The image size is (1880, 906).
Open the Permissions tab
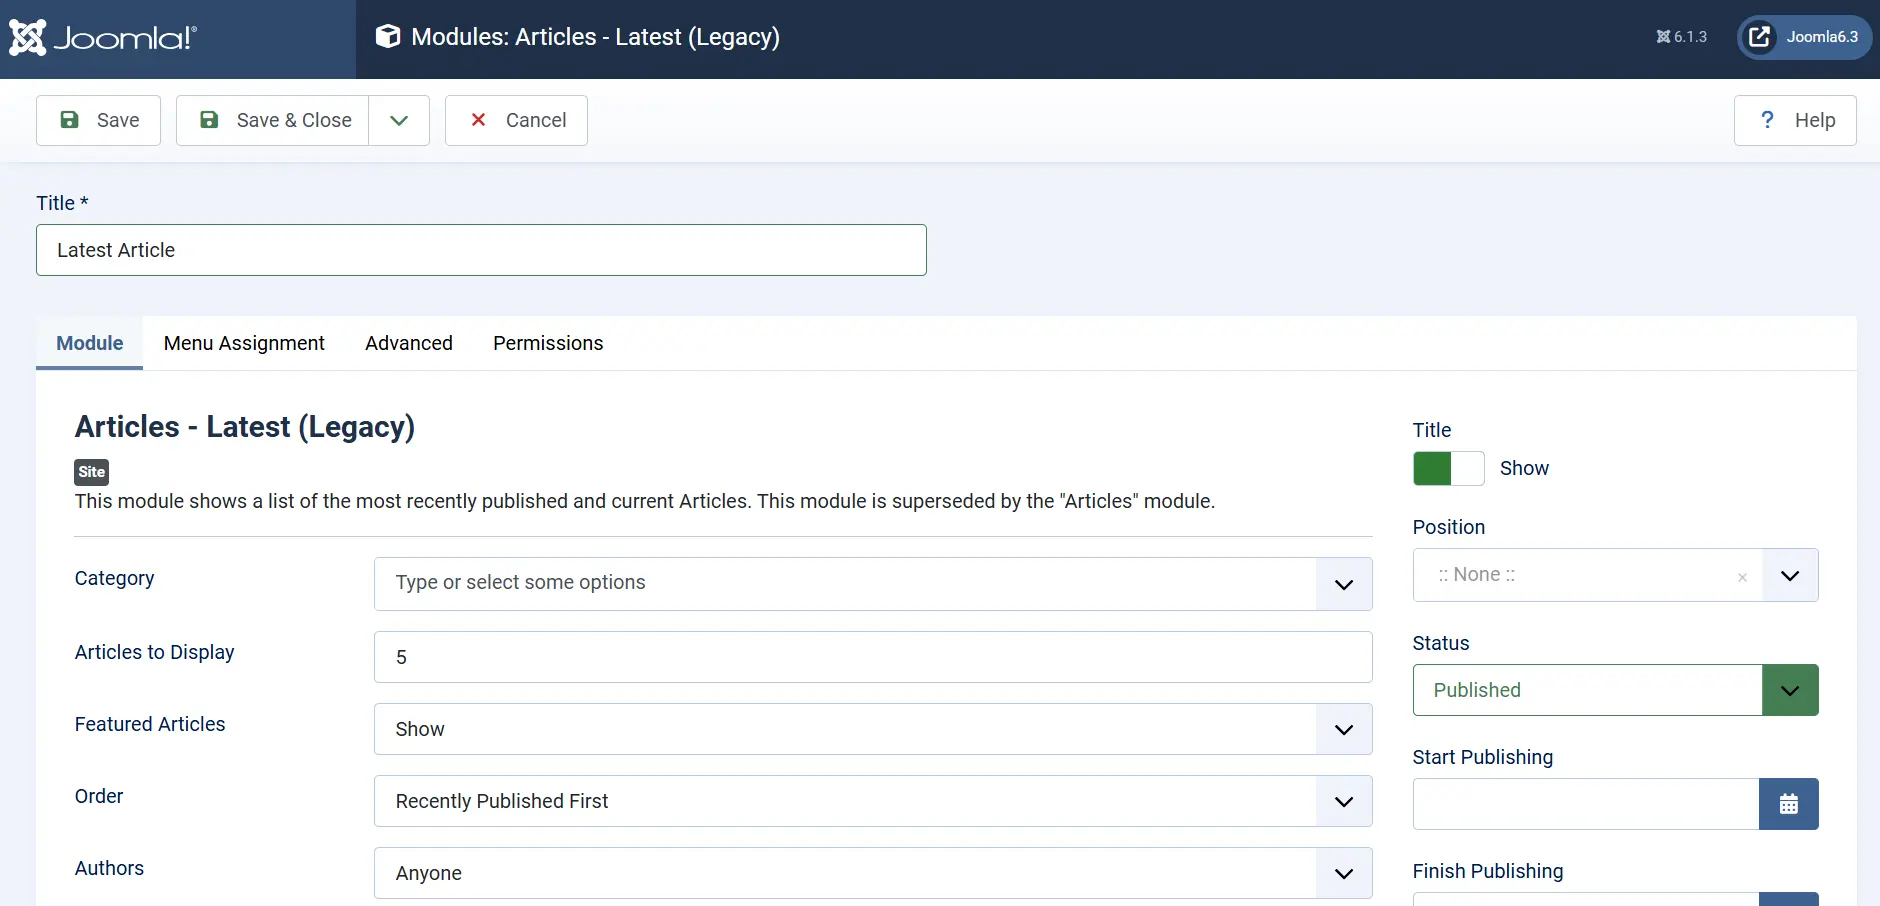coord(548,343)
